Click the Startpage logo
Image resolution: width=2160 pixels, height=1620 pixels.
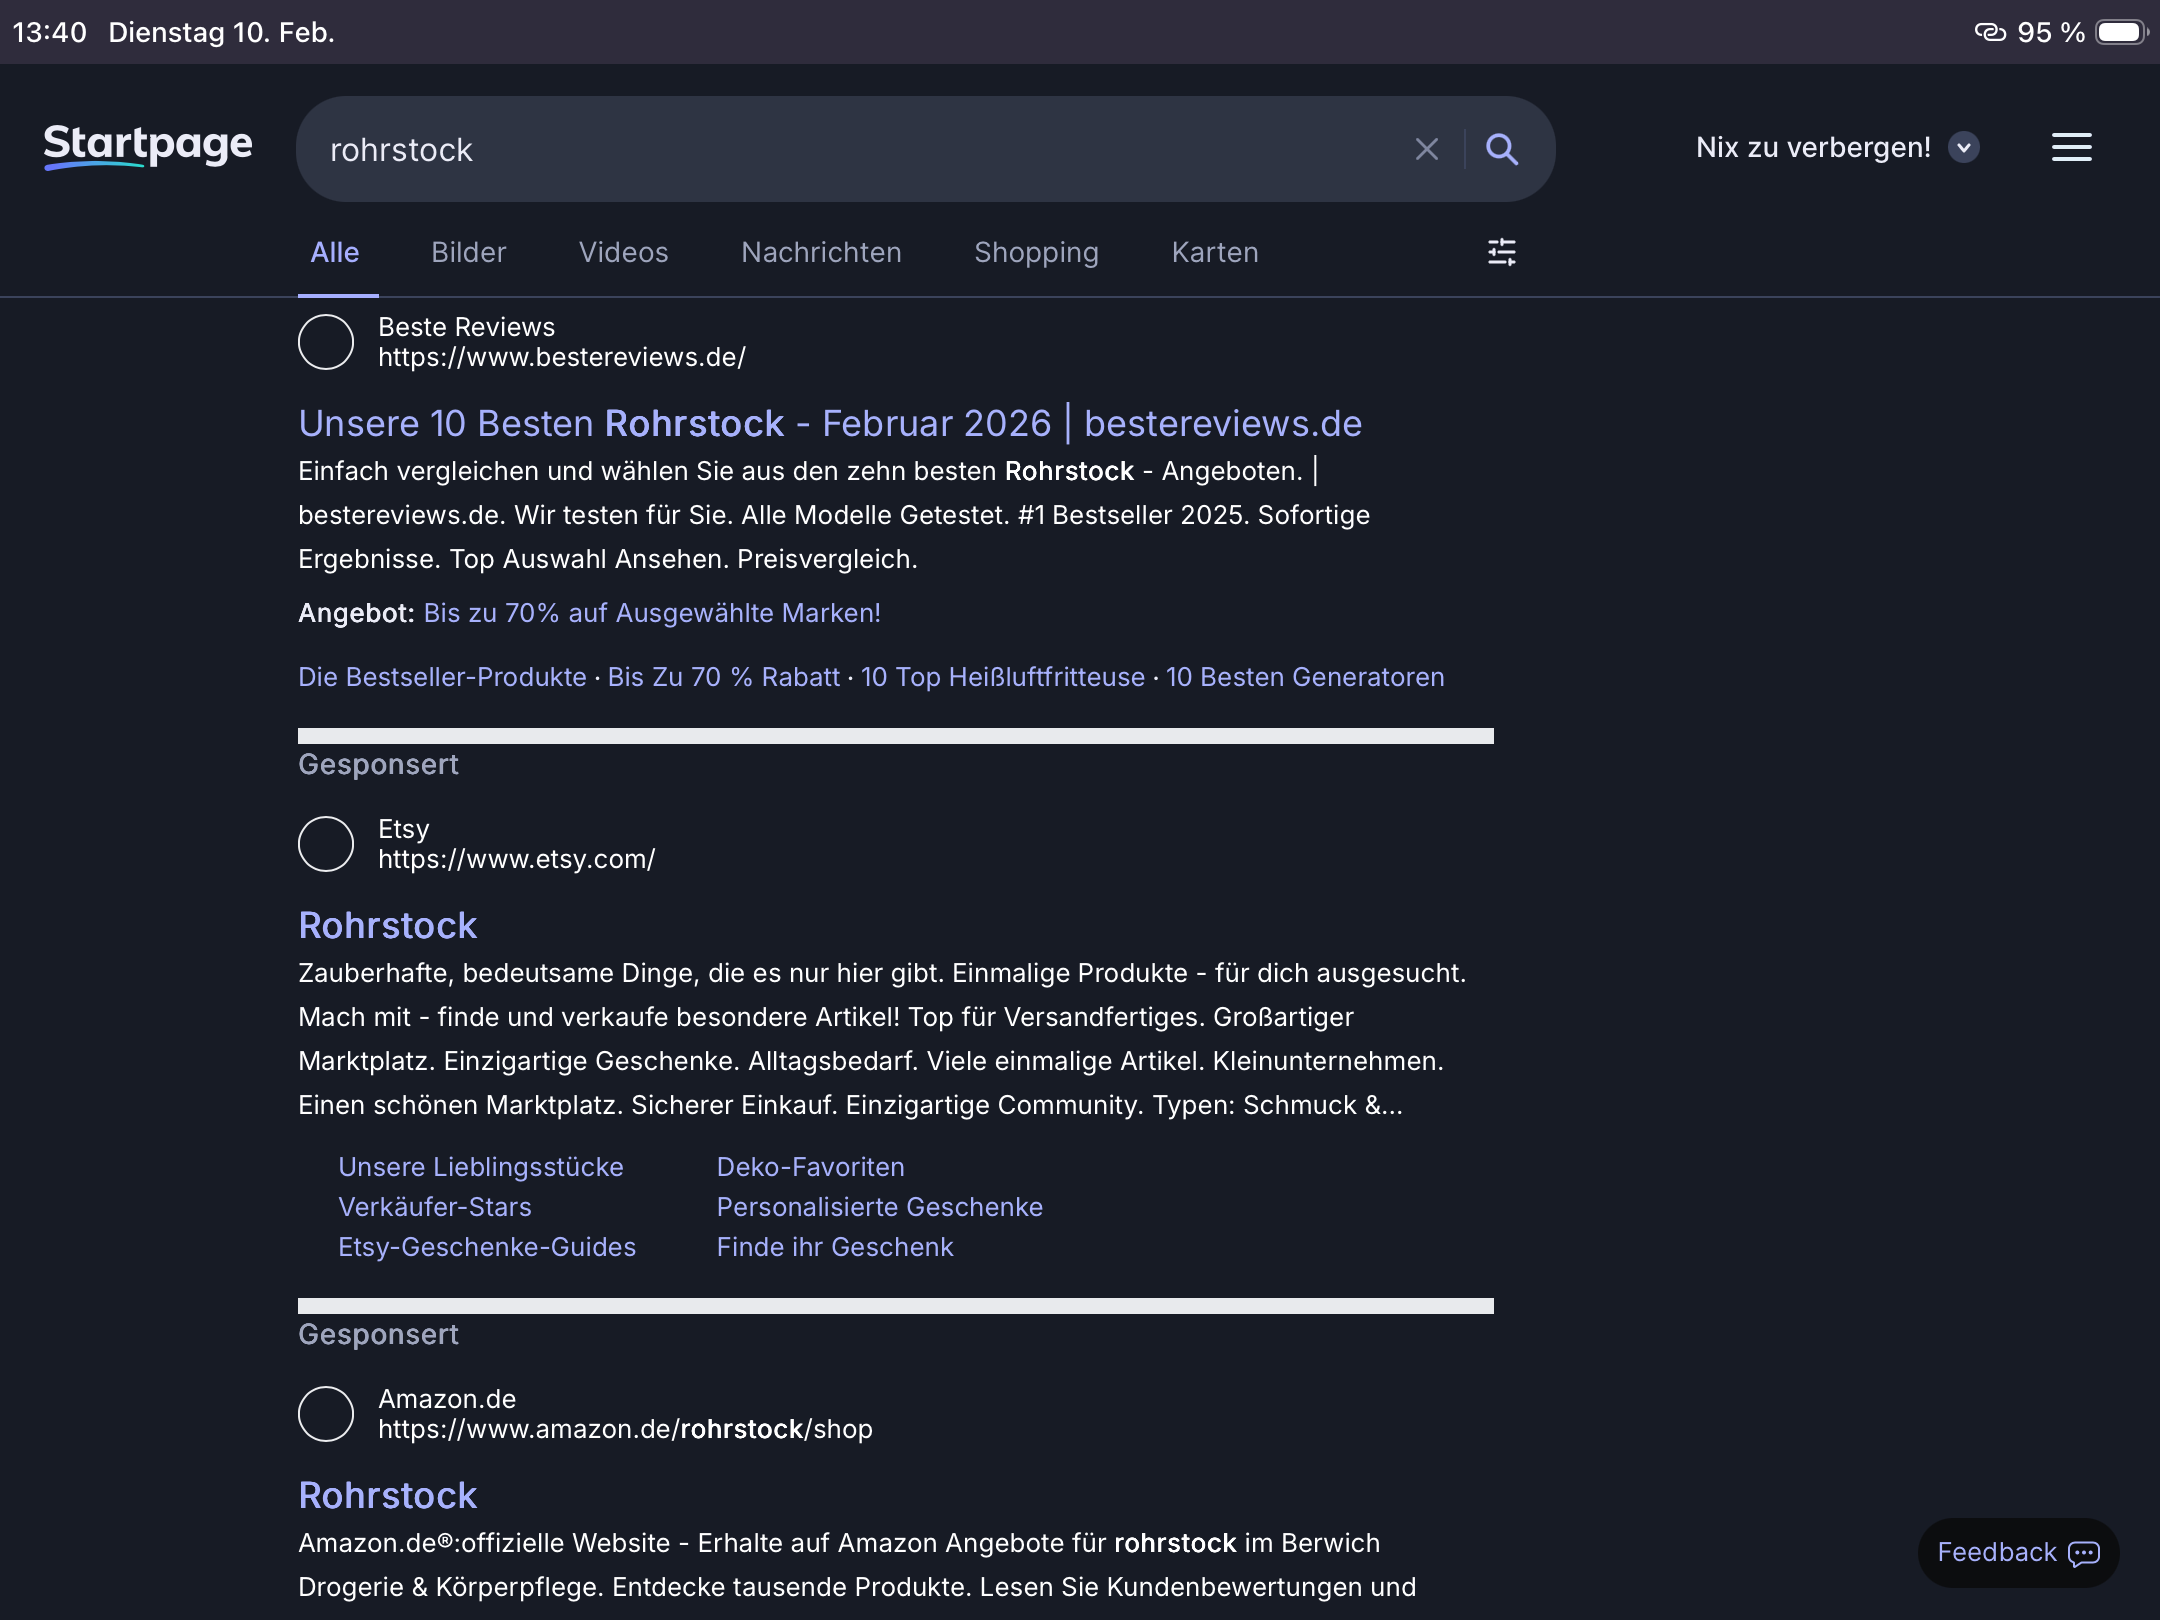(148, 146)
